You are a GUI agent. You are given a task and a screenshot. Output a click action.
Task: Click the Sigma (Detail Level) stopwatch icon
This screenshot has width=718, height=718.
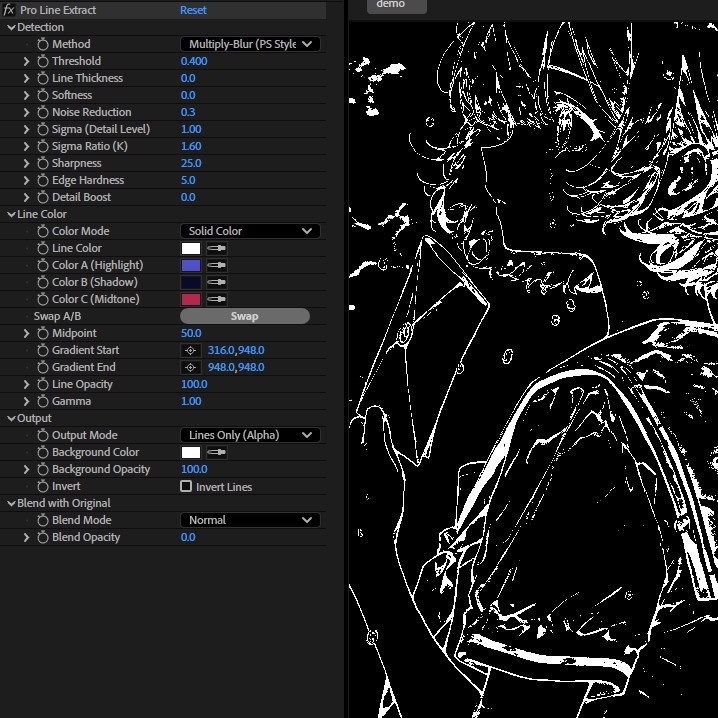43,129
